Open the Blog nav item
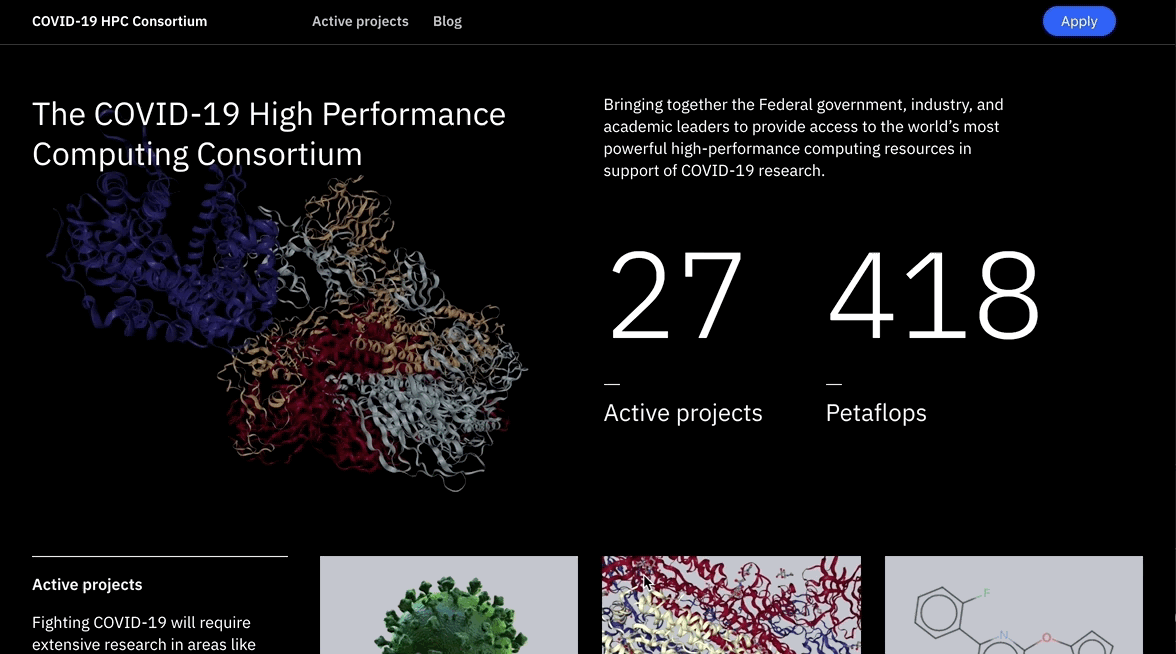Image resolution: width=1176 pixels, height=654 pixels. [447, 21]
